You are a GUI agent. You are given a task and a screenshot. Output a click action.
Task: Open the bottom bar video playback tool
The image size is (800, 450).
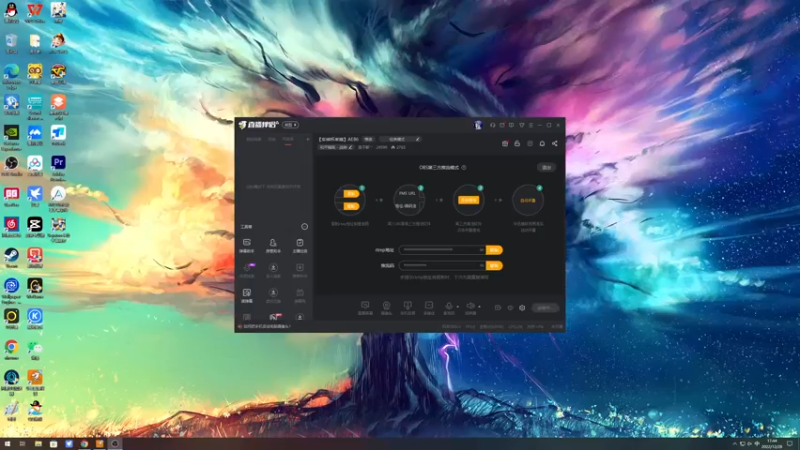[429, 308]
